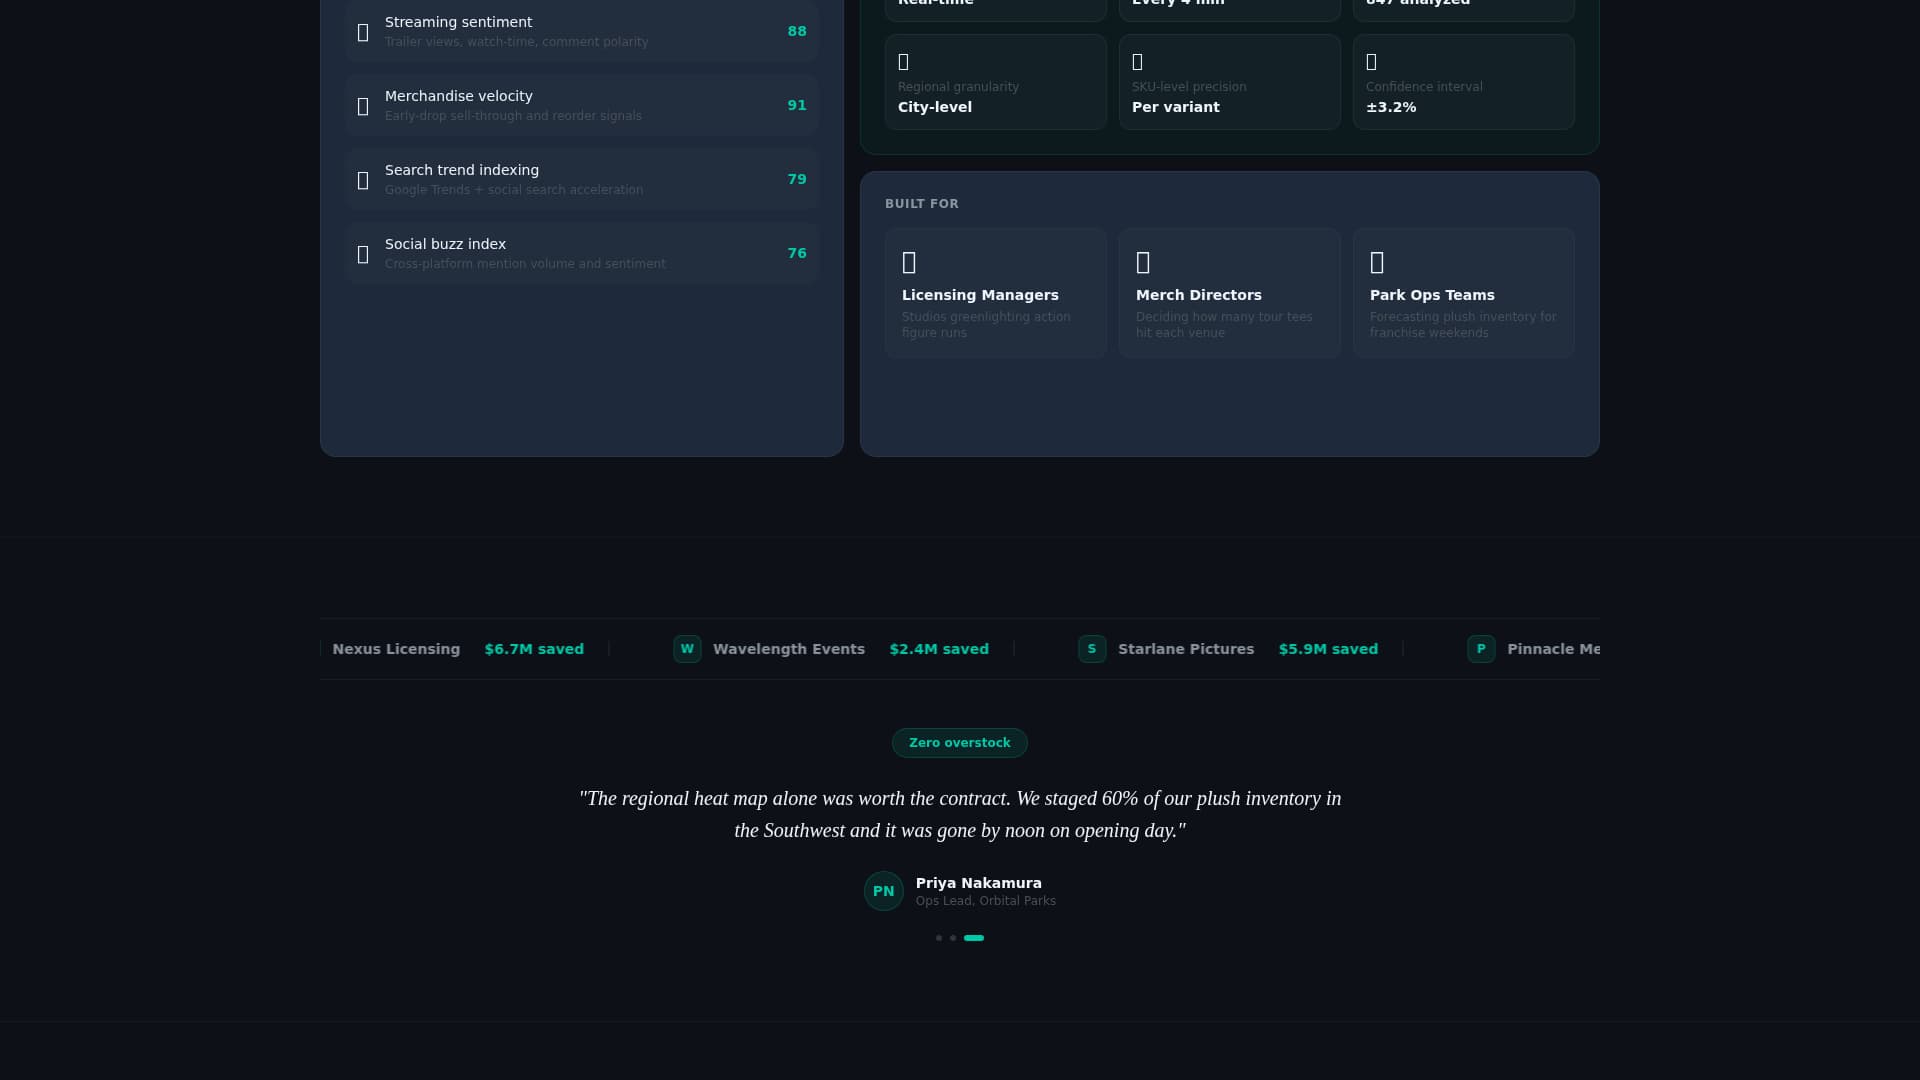Select the first carousel dot
1920x1080 pixels.
(939, 938)
